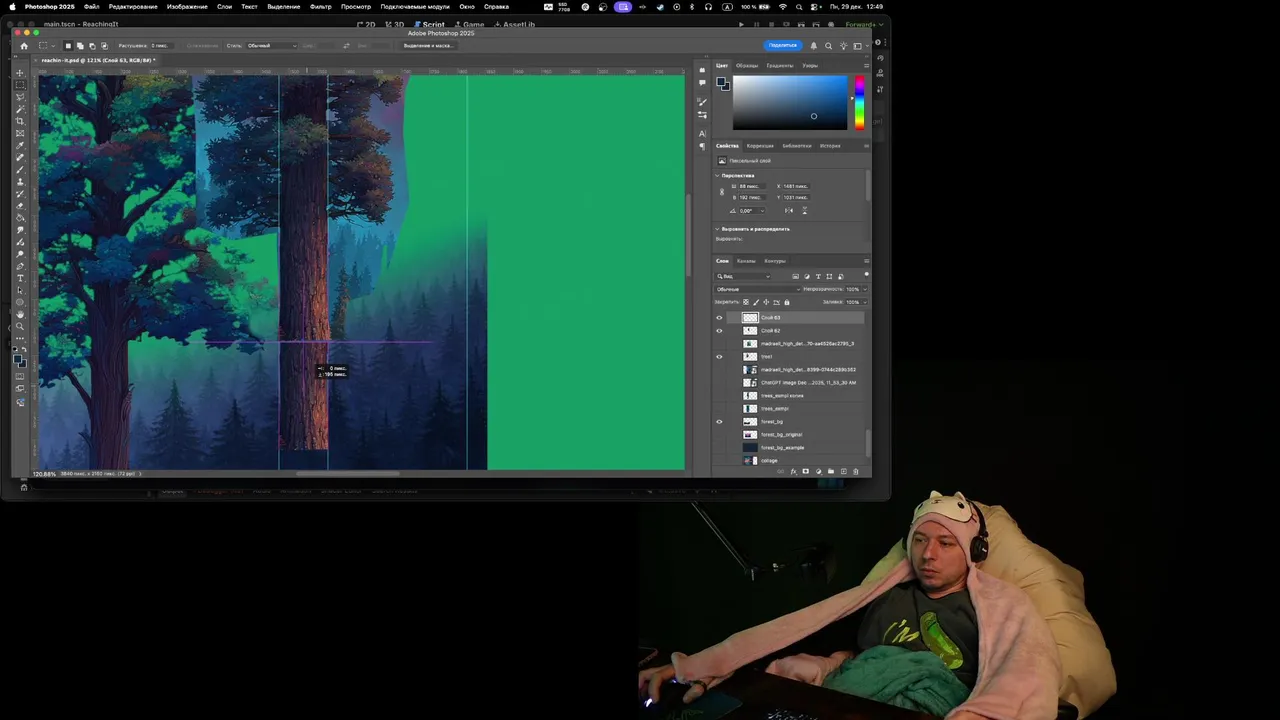Click the Flip vertical icon in Properties
Image resolution: width=1280 pixels, height=720 pixels.
coord(804,210)
